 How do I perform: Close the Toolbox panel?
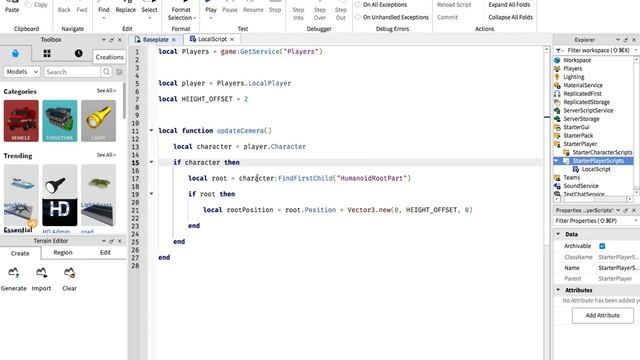120,40
